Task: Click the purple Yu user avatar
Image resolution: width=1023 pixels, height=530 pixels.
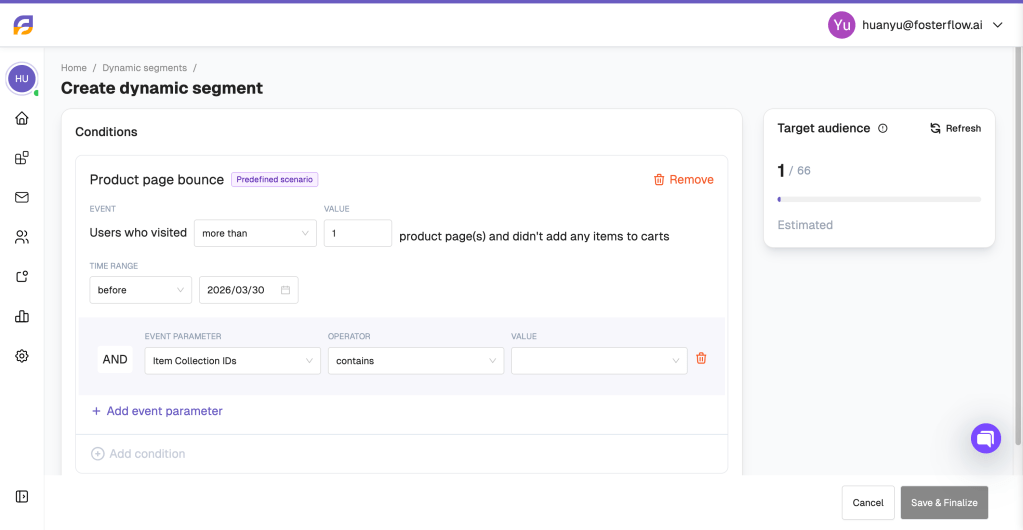Action: coord(842,25)
